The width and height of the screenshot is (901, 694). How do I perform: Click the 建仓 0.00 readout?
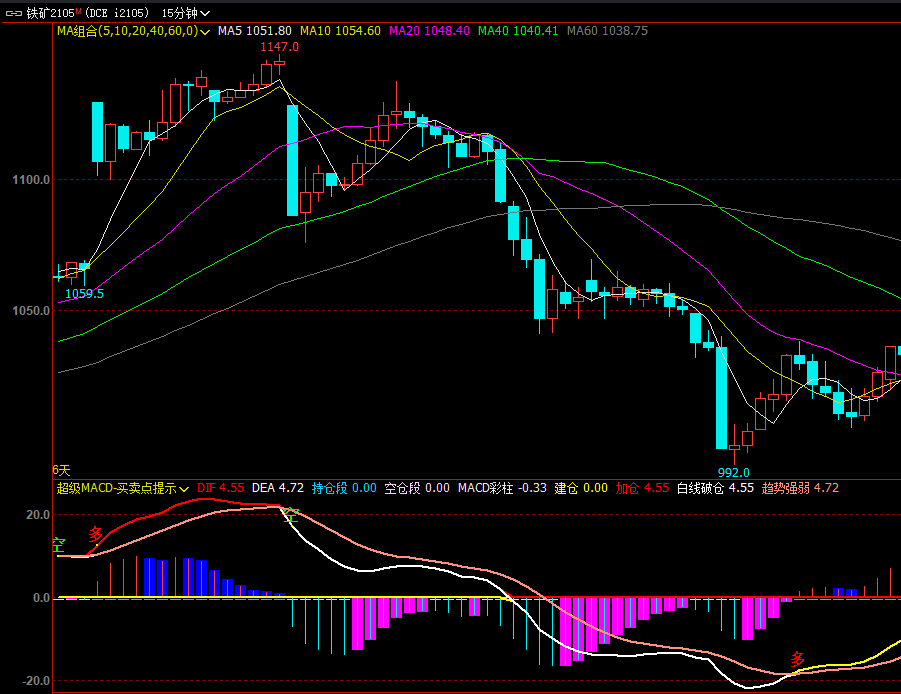pos(581,488)
